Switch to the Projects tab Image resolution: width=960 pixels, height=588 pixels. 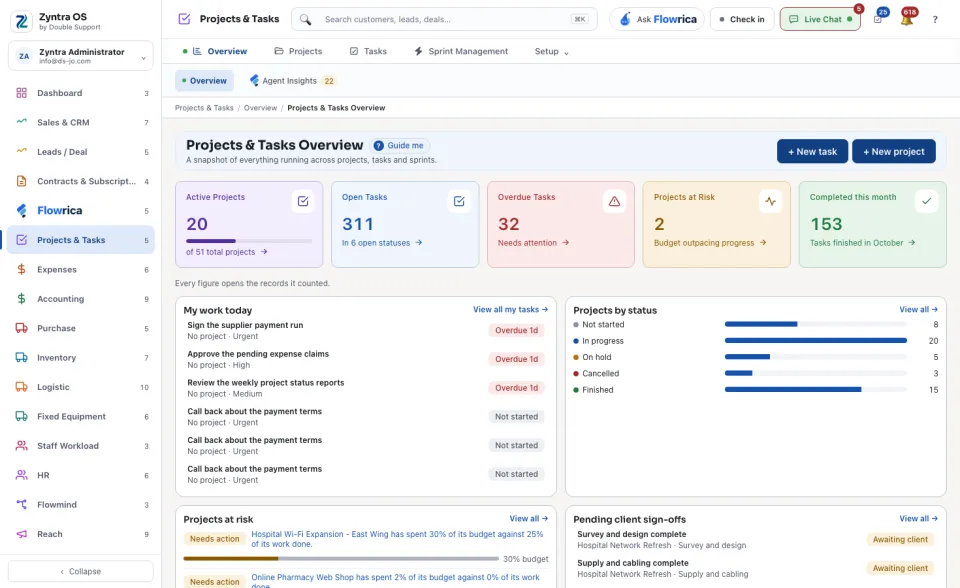coord(298,51)
